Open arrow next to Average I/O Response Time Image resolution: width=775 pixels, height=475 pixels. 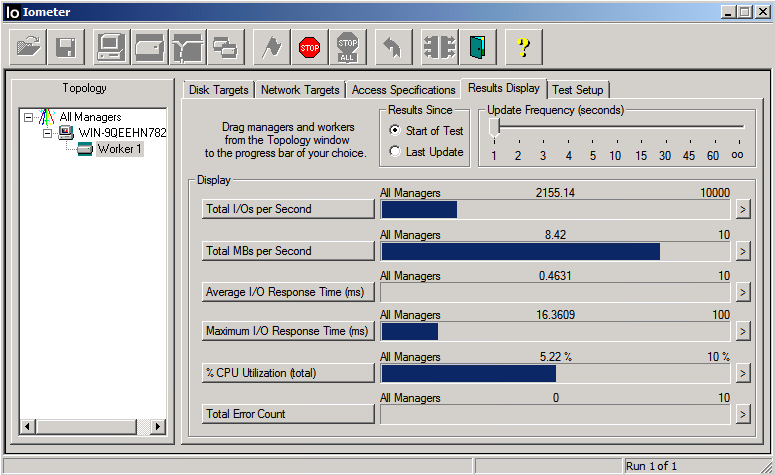point(742,293)
